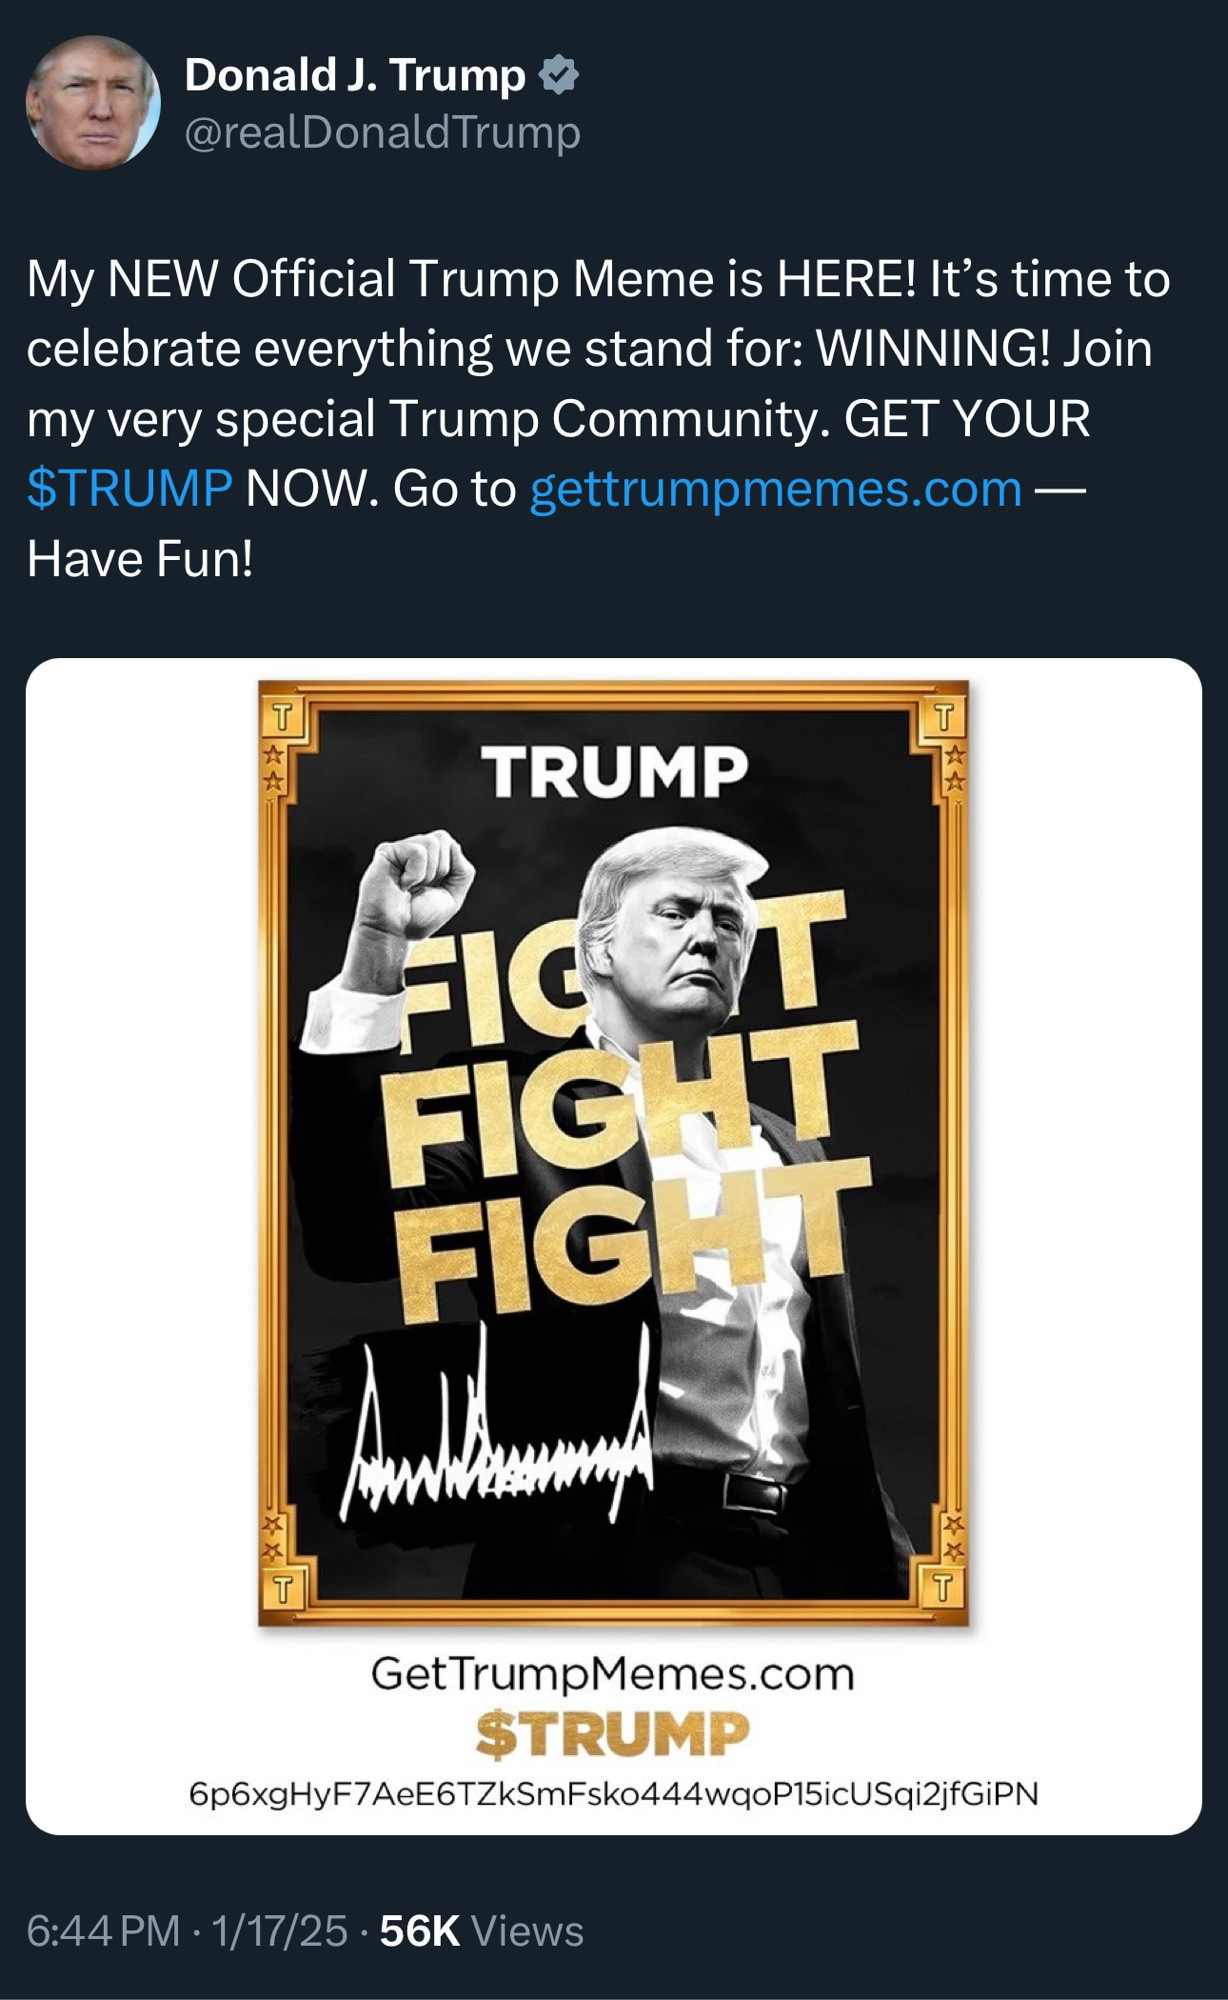The height and width of the screenshot is (2000, 1228).
Task: Click the blue verified checkmark badge
Action: (x=559, y=76)
